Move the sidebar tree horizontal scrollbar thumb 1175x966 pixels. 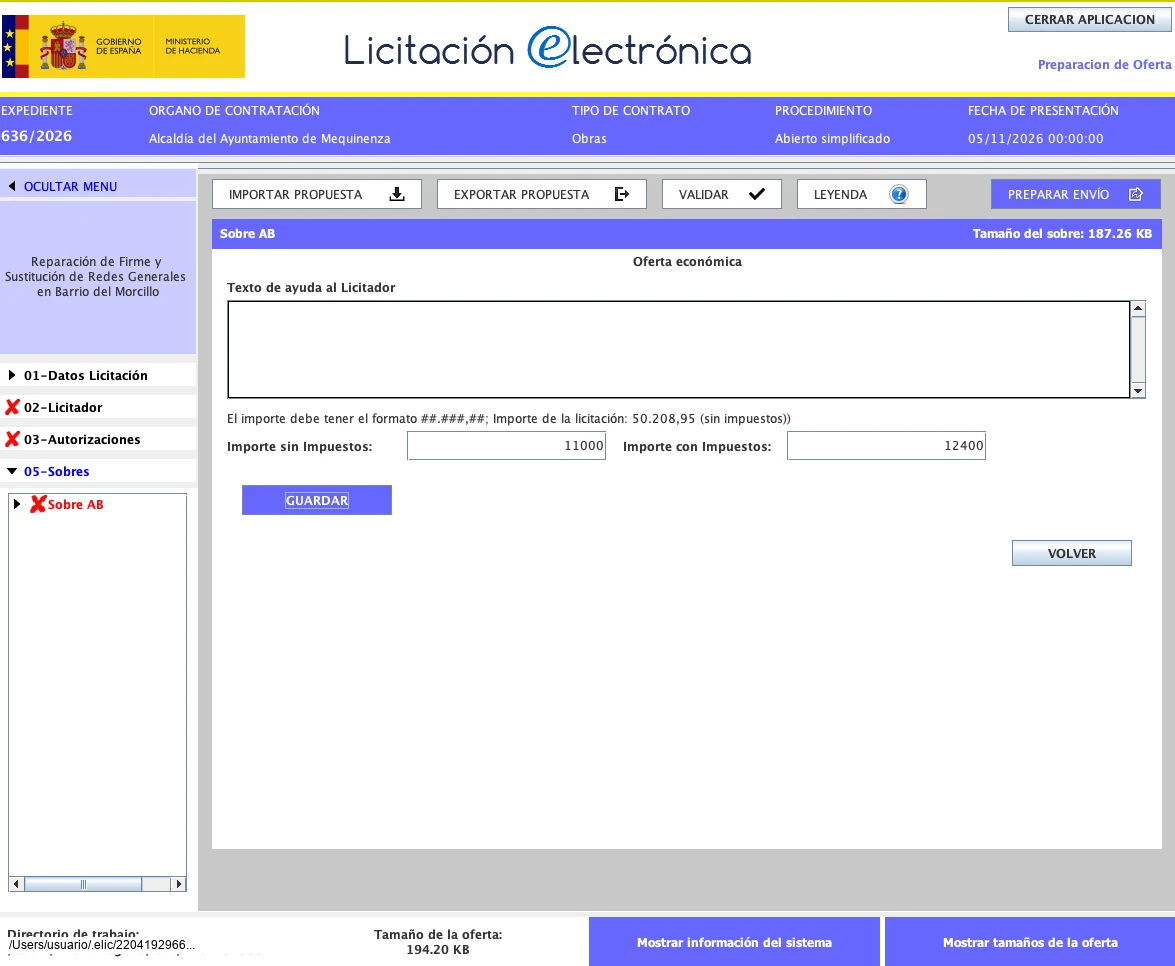click(x=83, y=884)
